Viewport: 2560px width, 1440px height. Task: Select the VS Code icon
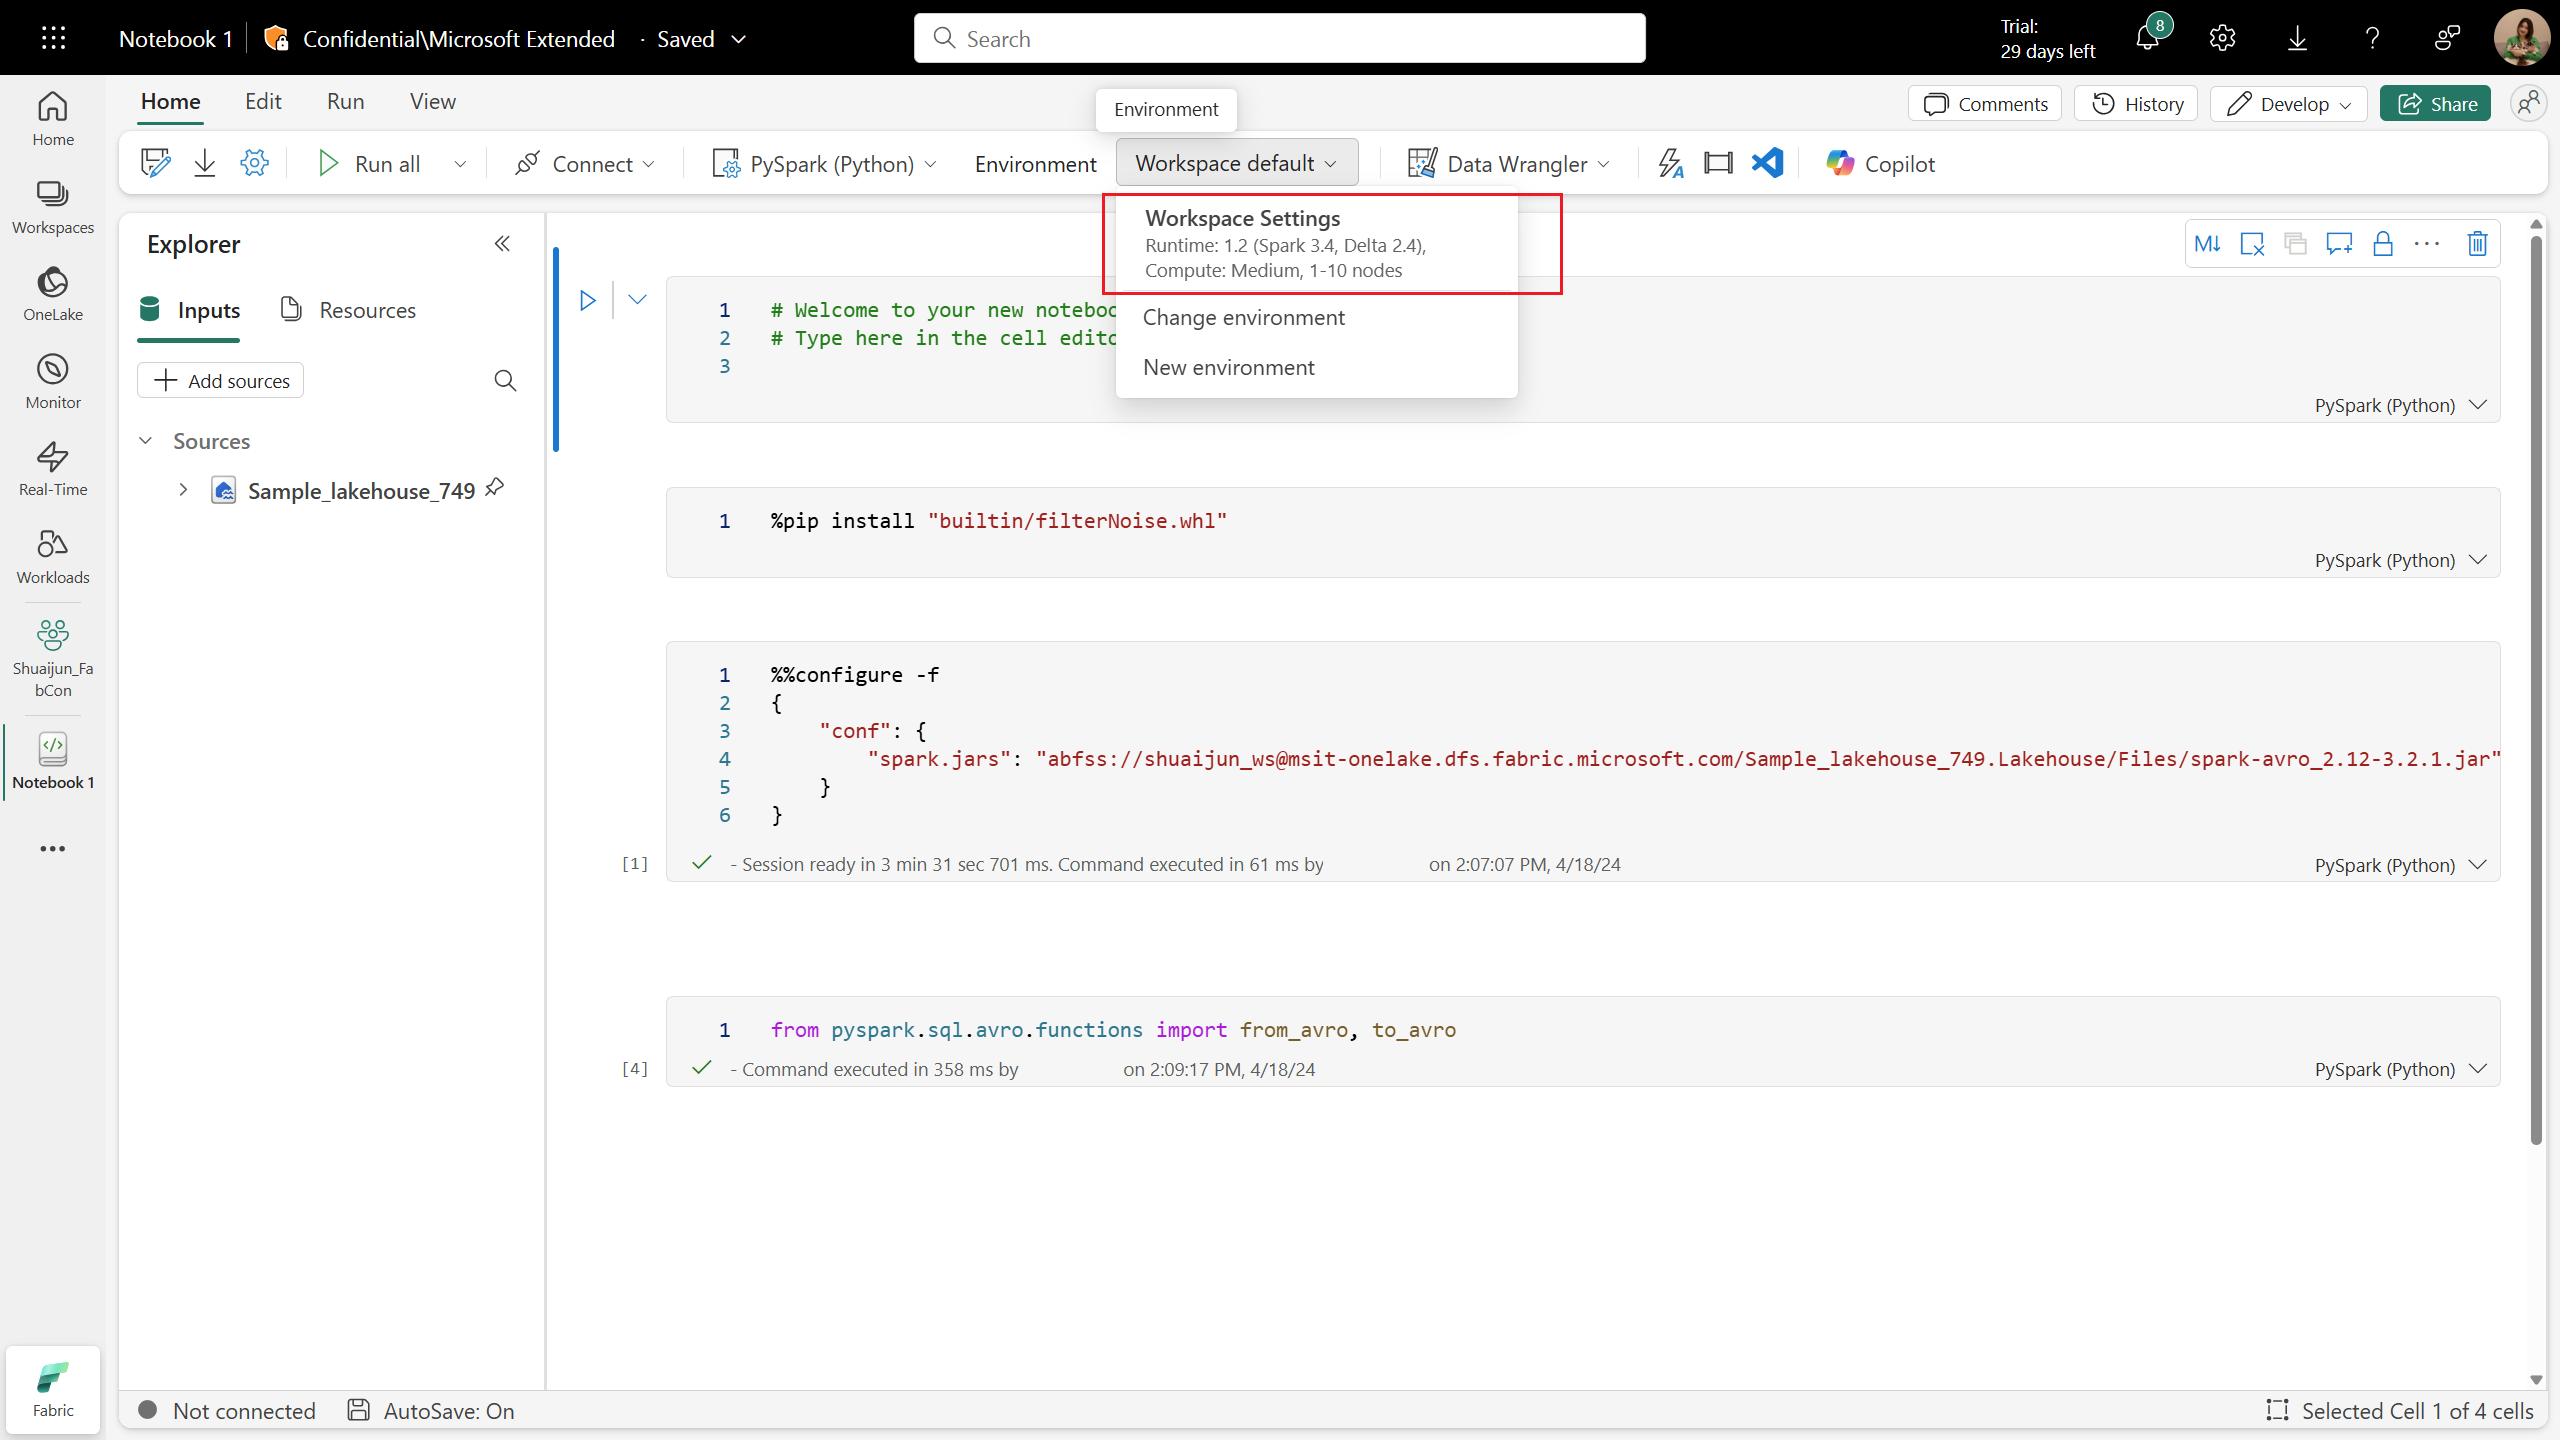point(1769,164)
